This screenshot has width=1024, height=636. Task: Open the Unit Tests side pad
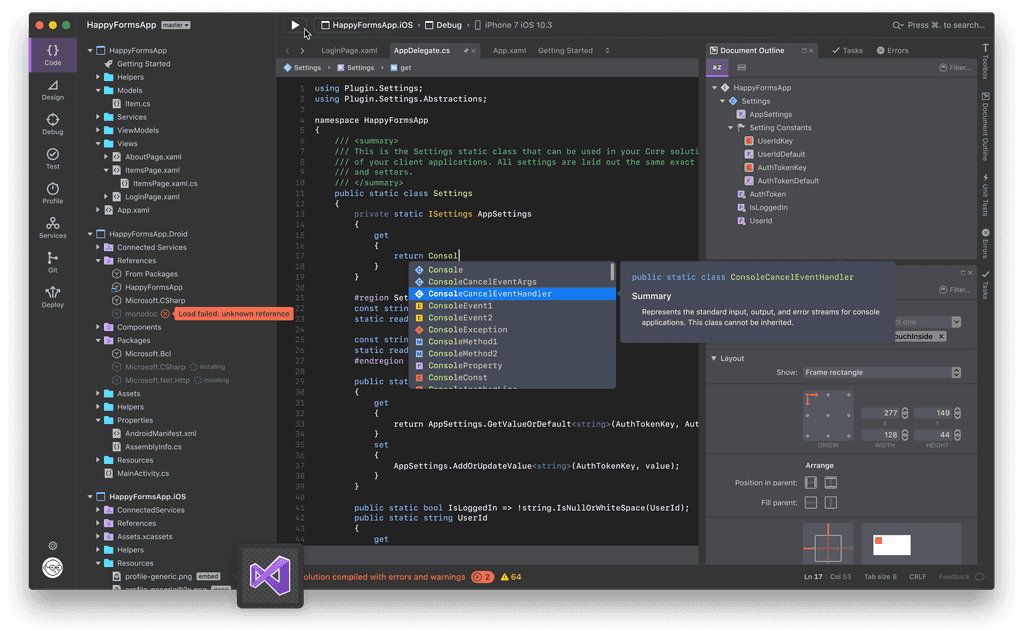coord(985,195)
